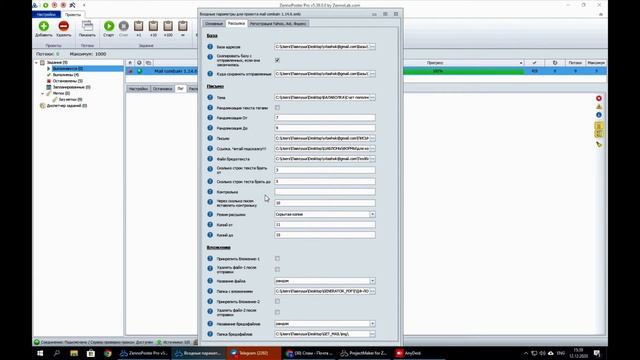Click the grey Стоп icon
This screenshot has width=640, height=360.
(x=123, y=26)
